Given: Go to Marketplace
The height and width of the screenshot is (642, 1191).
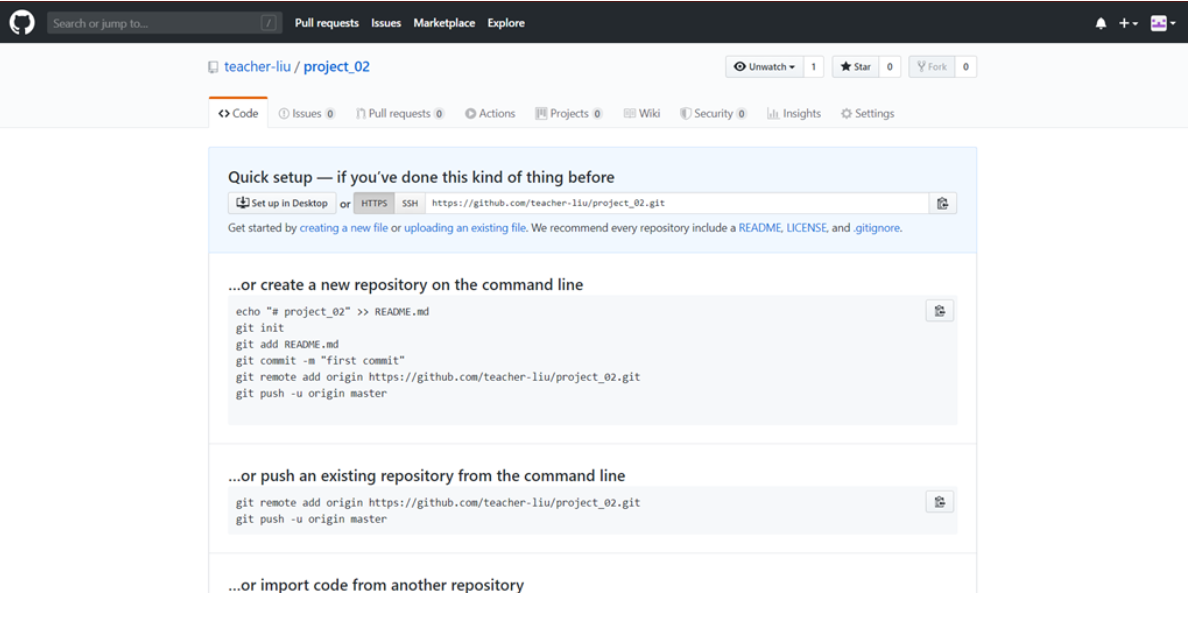Looking at the screenshot, I should coord(444,23).
